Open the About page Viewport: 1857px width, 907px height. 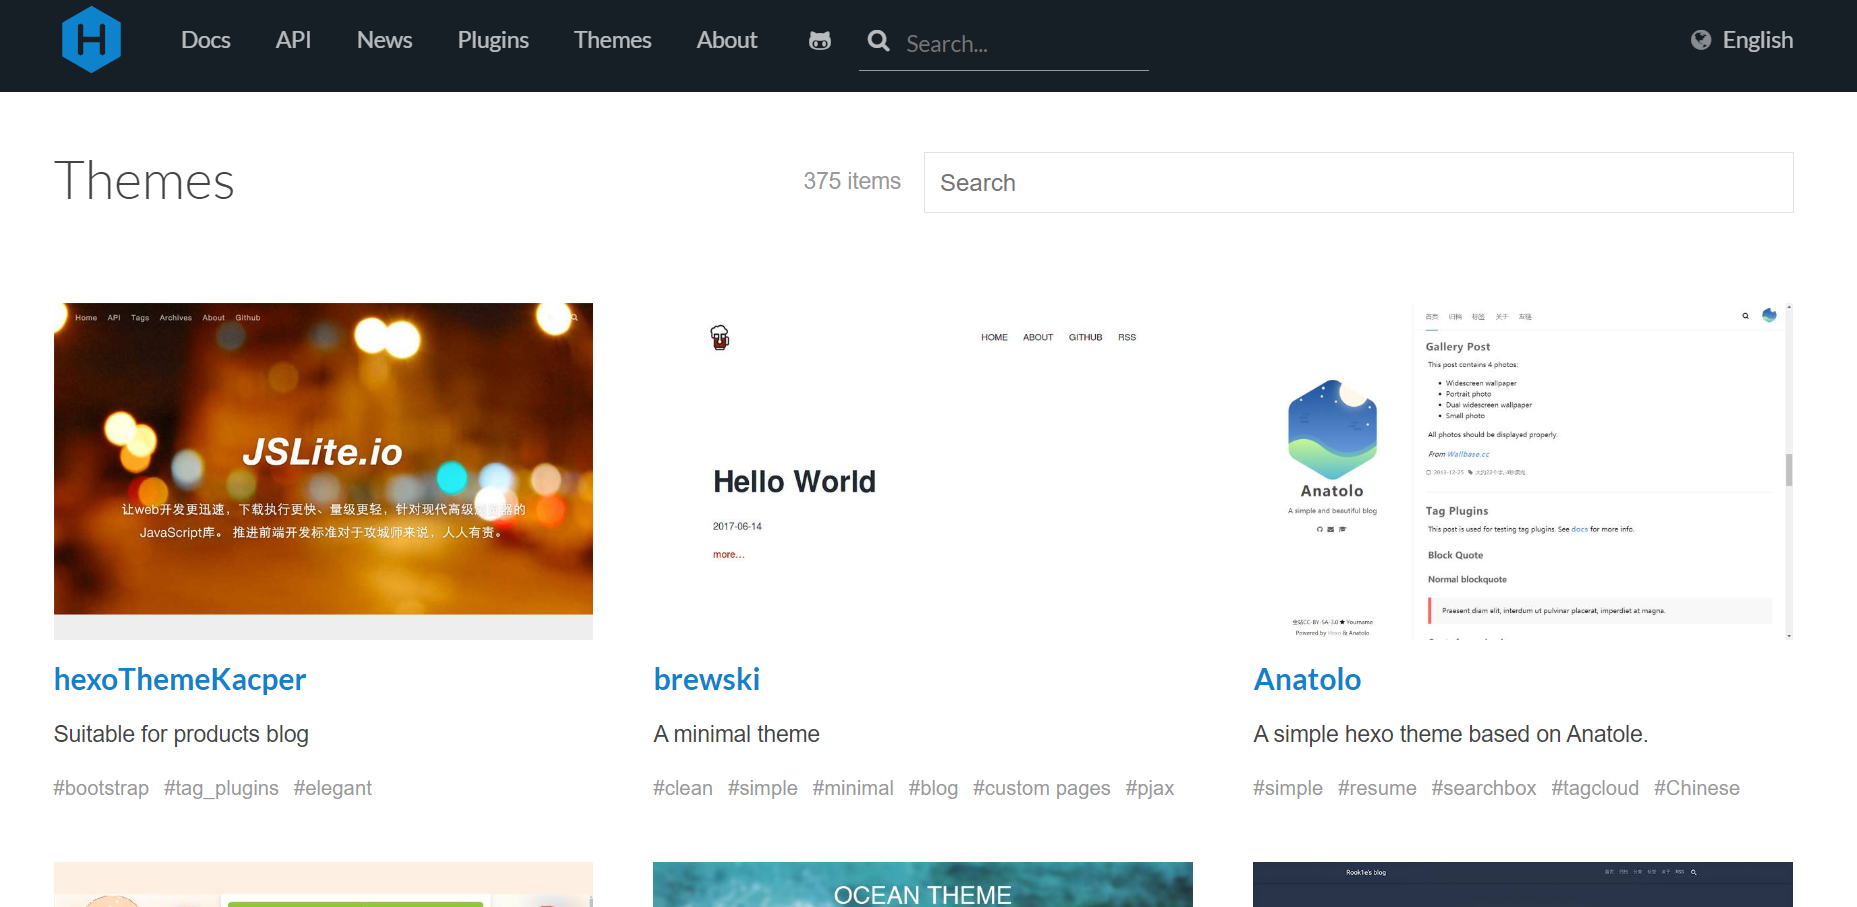727,40
